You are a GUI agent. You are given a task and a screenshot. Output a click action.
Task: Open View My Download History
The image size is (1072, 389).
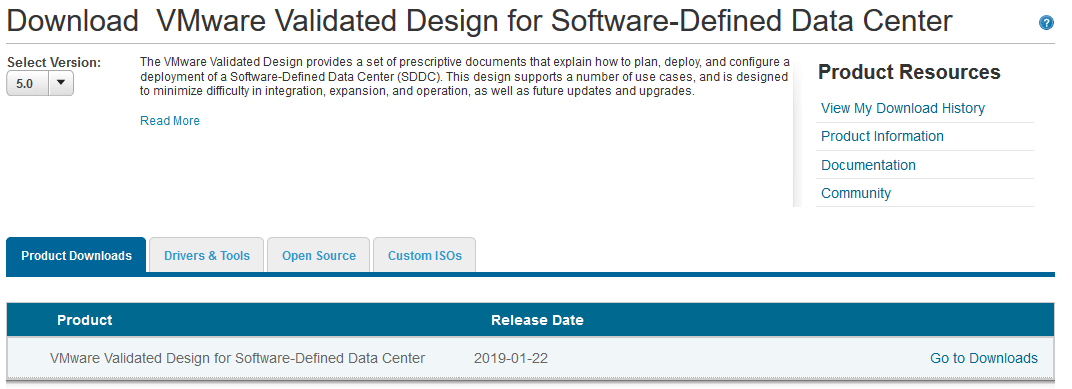click(x=902, y=108)
